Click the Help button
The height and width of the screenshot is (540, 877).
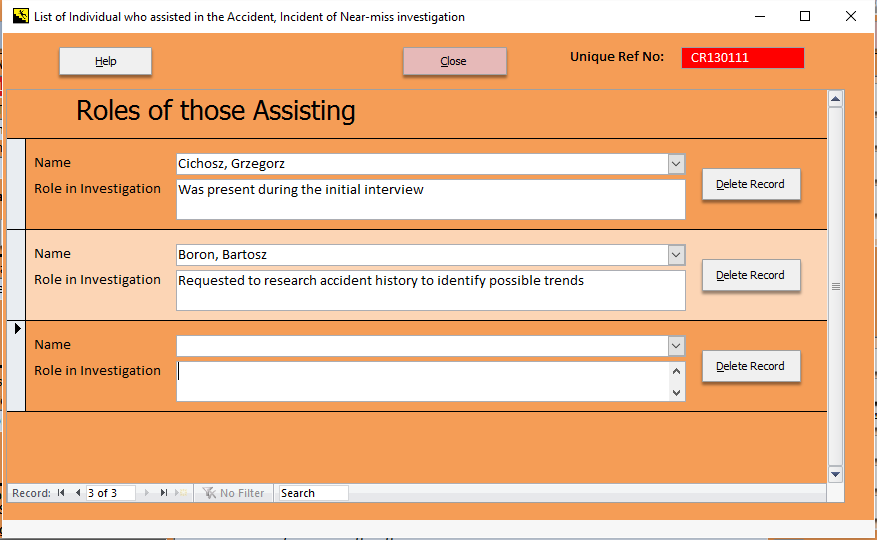click(105, 61)
